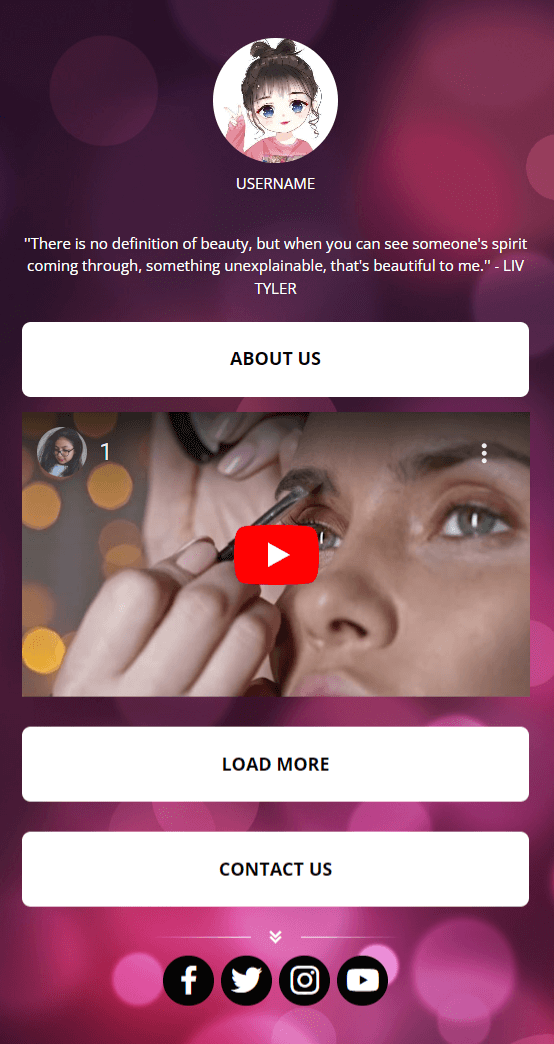This screenshot has width=554, height=1044.
Task: Visit the Instagram camera icon
Action: [304, 980]
